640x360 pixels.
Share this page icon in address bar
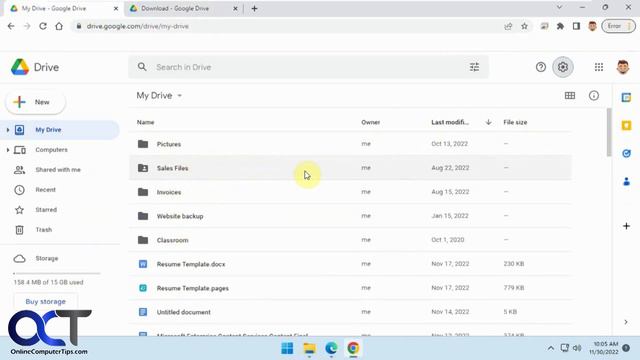508,26
